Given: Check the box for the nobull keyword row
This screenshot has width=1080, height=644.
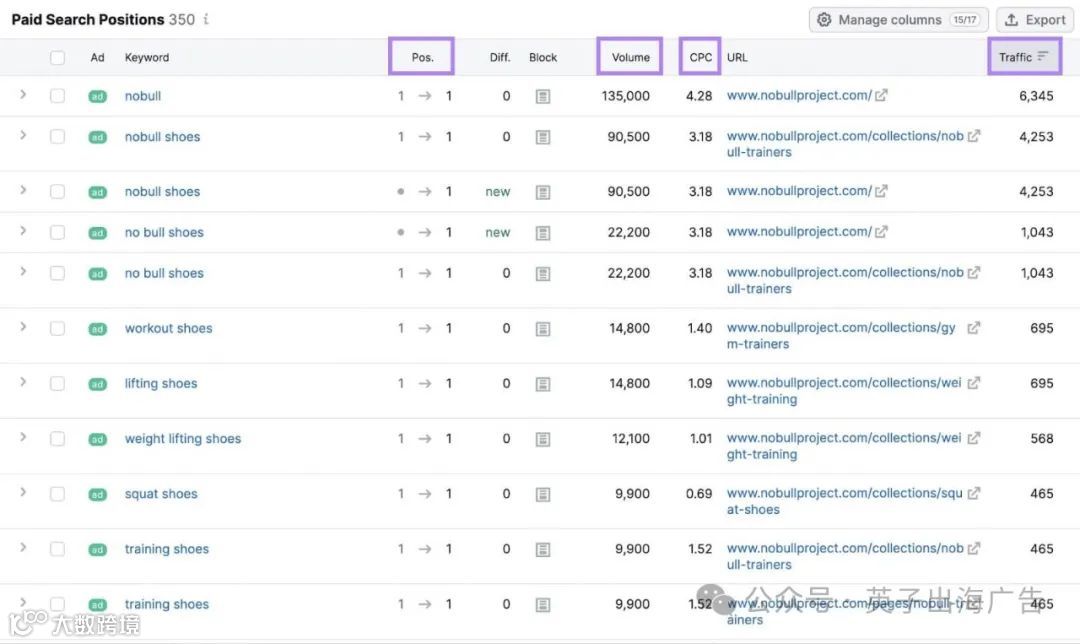Looking at the screenshot, I should 57,96.
